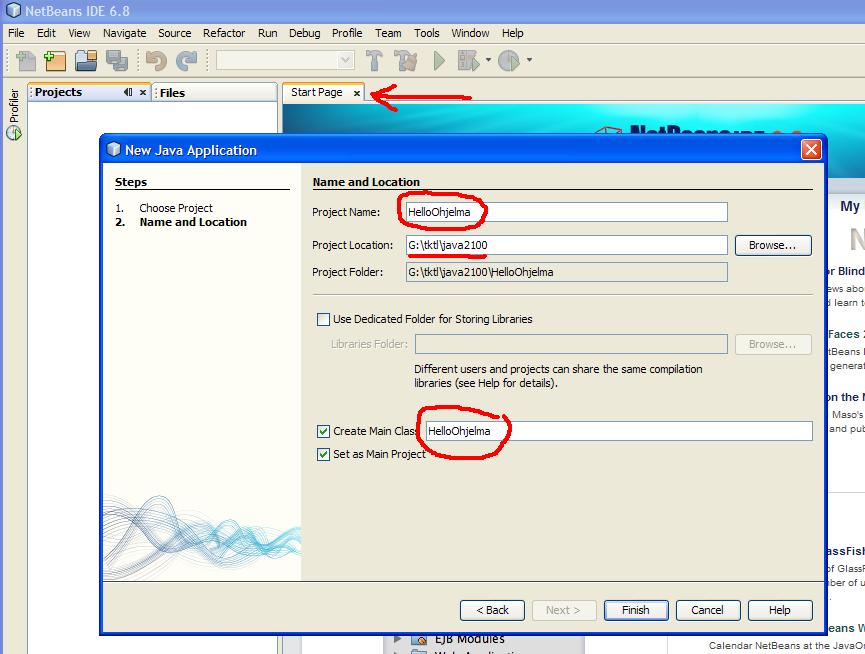Close the New Java Application dialog

tap(811, 149)
